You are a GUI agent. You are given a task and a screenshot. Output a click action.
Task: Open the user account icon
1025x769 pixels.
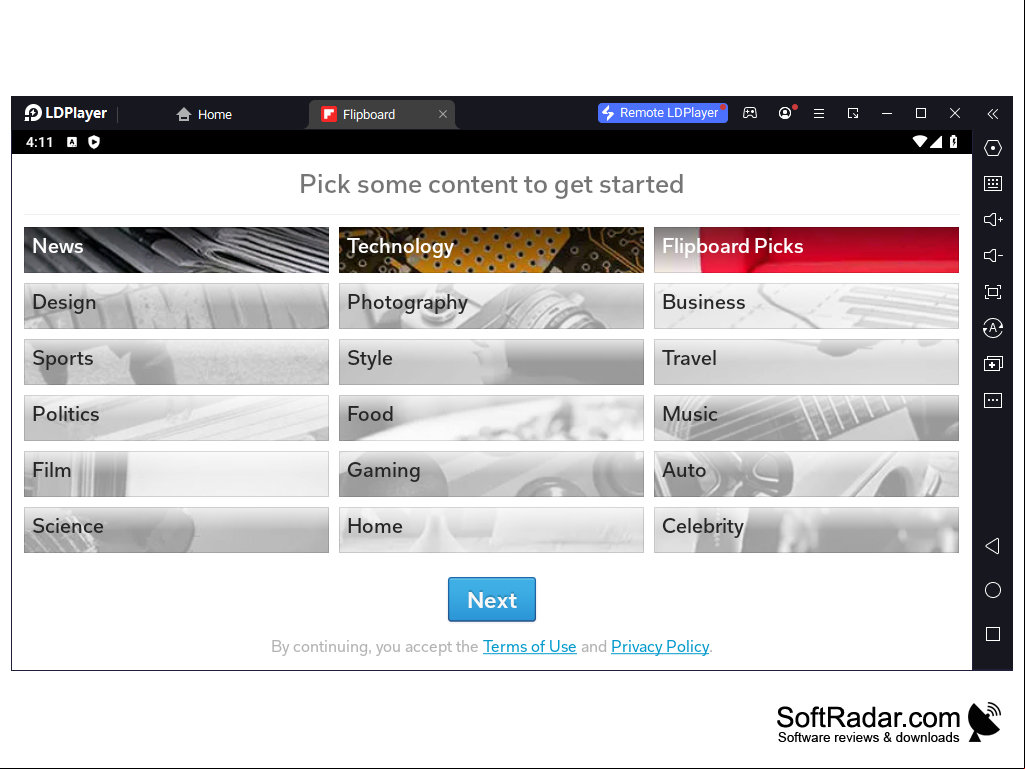(785, 113)
